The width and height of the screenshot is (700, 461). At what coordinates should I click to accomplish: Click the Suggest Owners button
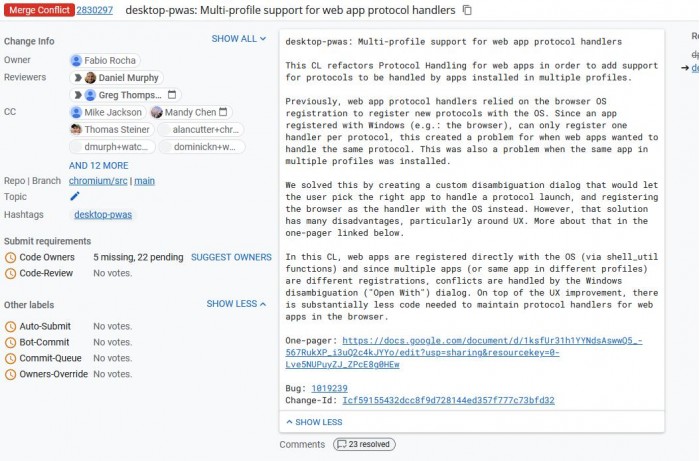point(231,257)
